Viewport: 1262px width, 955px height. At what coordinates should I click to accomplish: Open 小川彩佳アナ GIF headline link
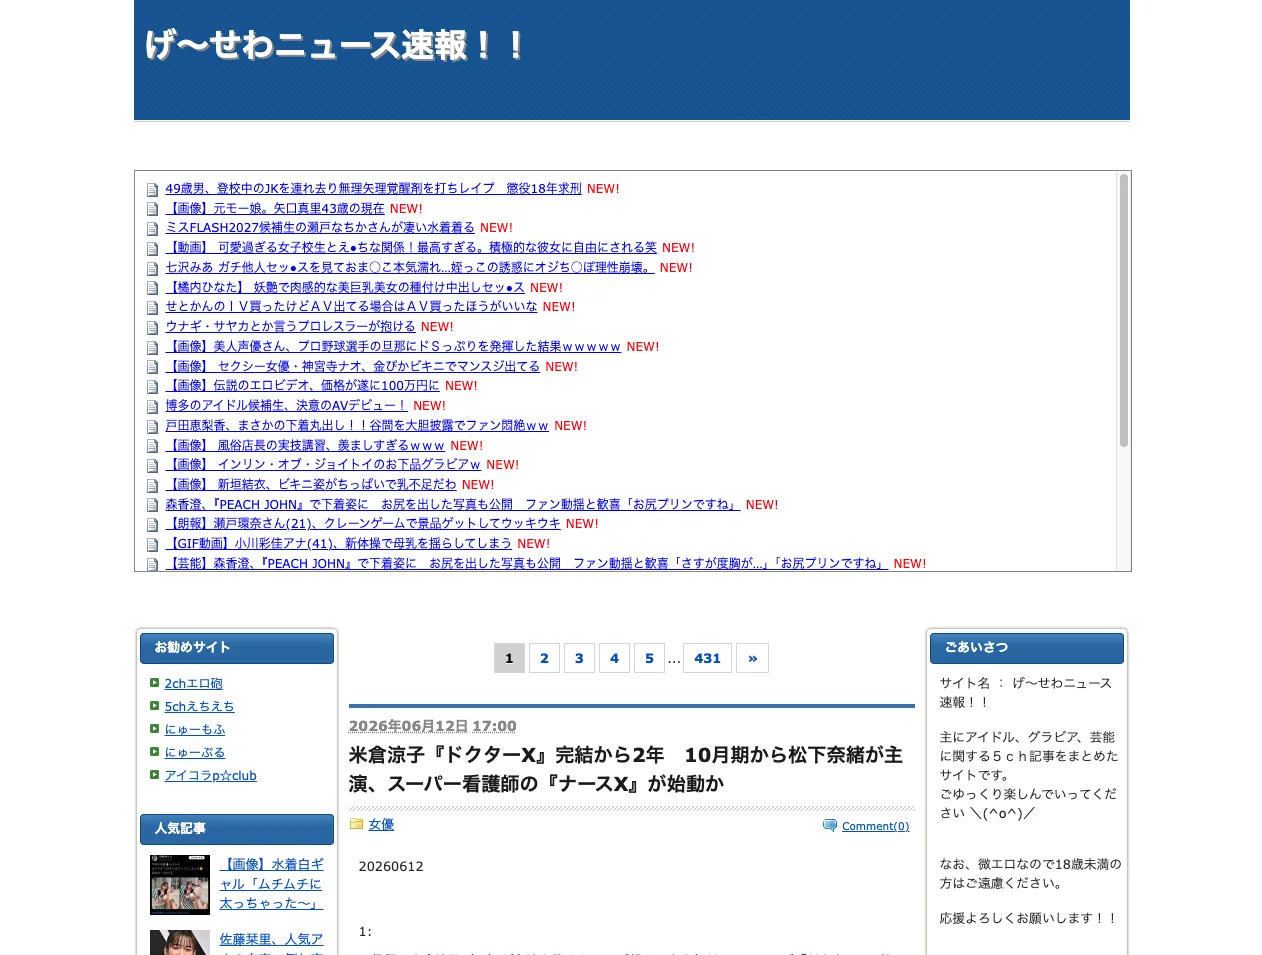tap(338, 544)
